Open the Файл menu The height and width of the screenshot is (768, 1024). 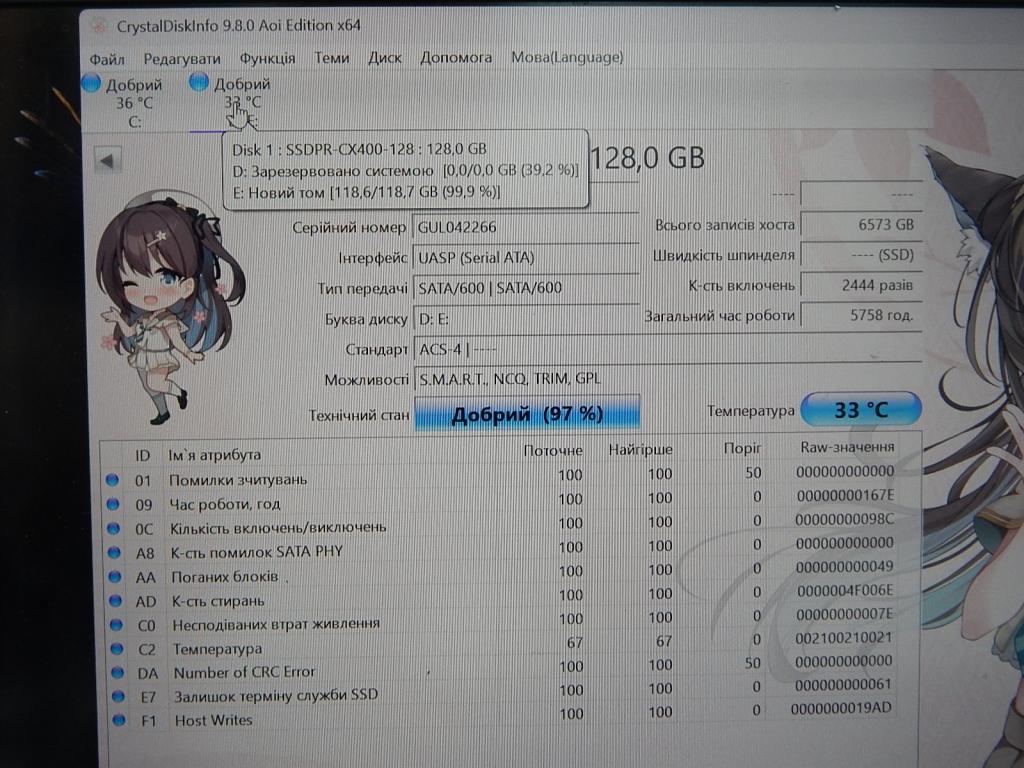[x=107, y=59]
